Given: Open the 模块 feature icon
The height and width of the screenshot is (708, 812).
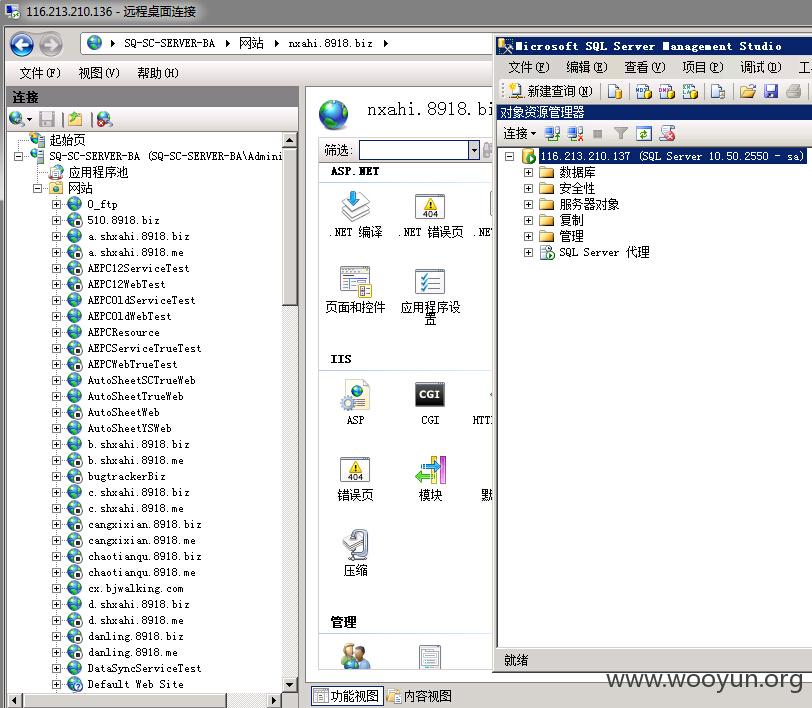Looking at the screenshot, I should 430,479.
